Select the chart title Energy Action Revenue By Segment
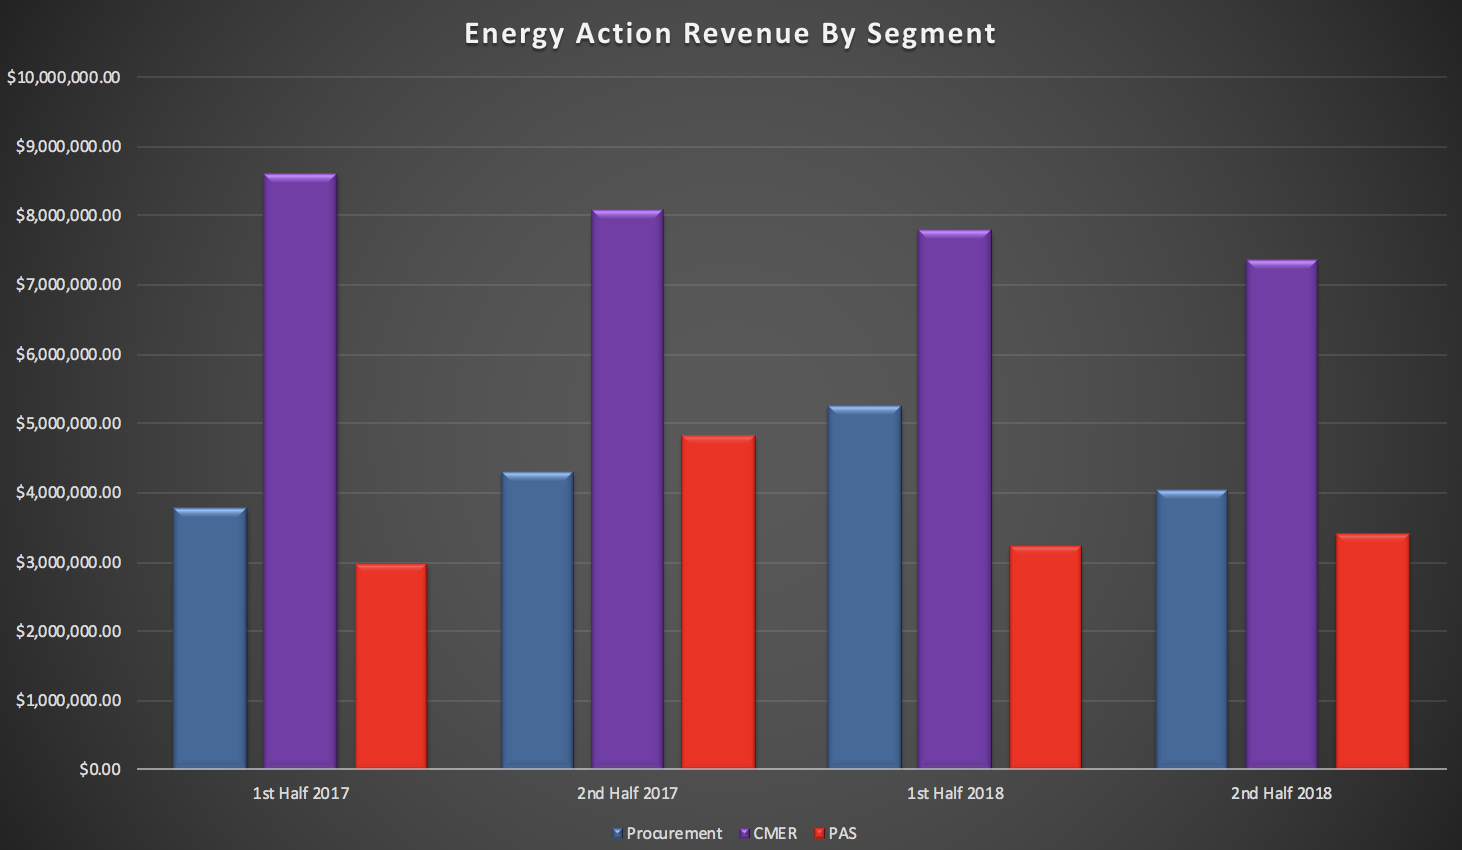 (730, 34)
